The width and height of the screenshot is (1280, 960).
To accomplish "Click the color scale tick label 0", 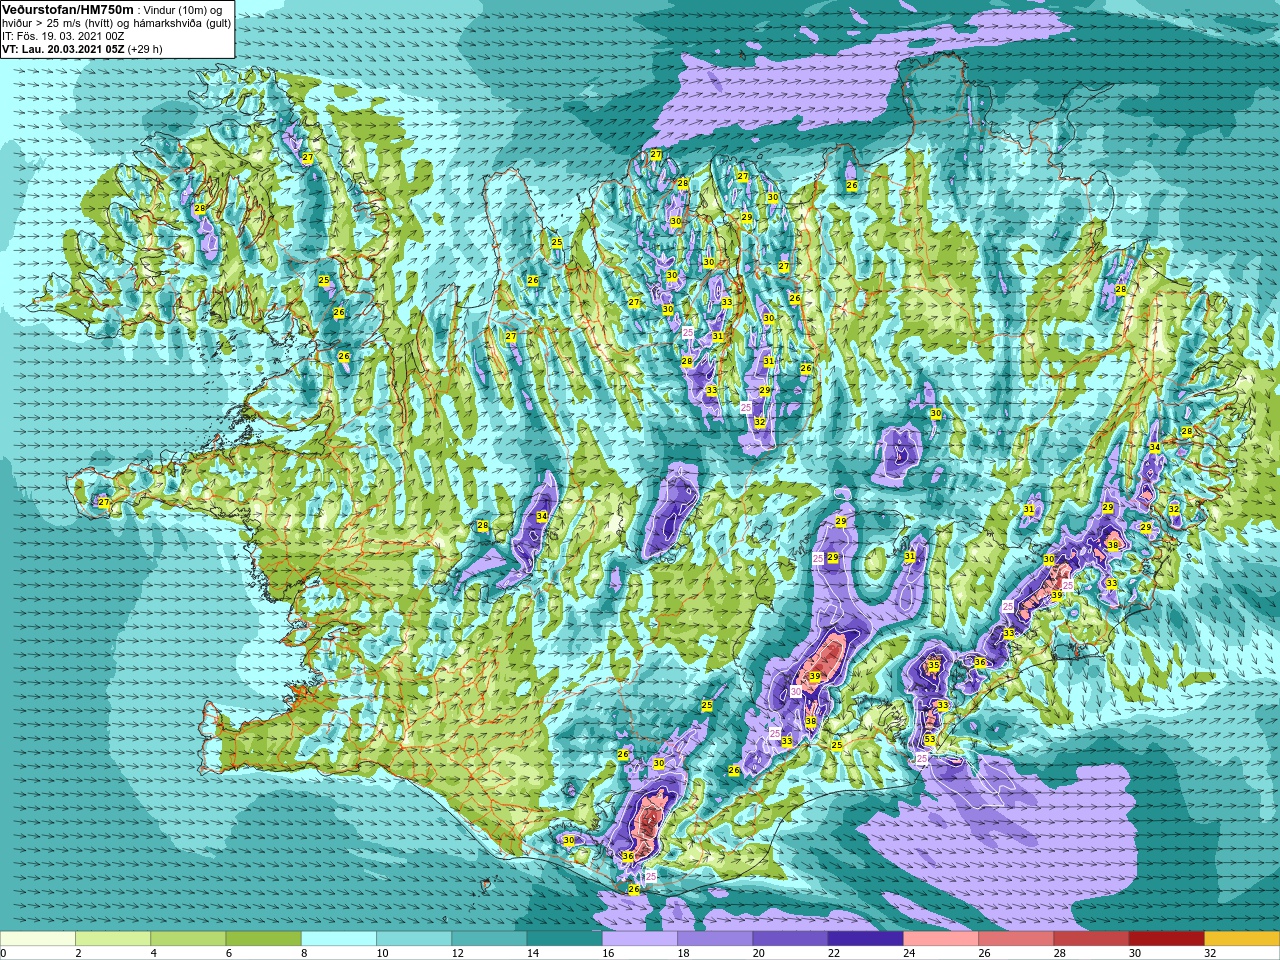I will click(x=4, y=953).
